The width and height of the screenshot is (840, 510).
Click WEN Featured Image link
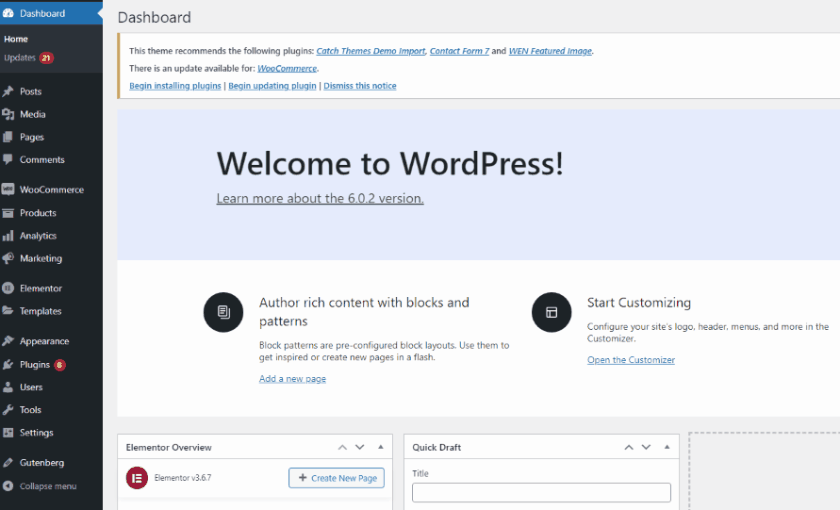pos(550,51)
